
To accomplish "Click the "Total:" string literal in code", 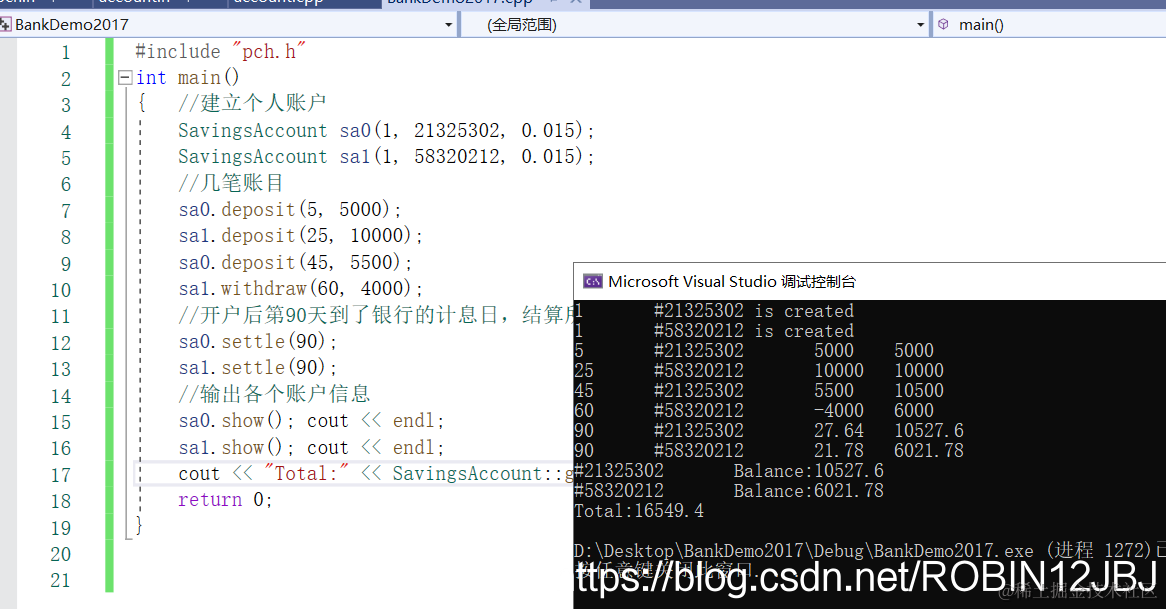I will coord(306,473).
